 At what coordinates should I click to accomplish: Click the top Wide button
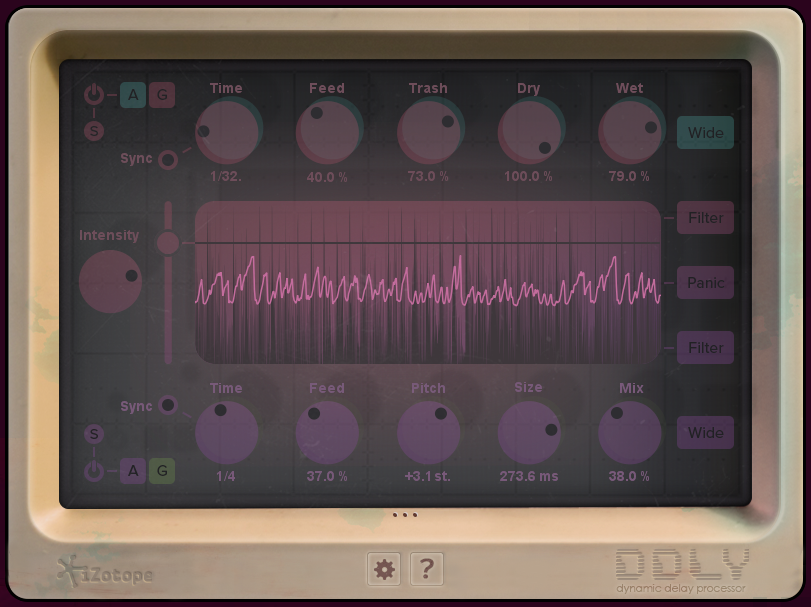(x=705, y=133)
